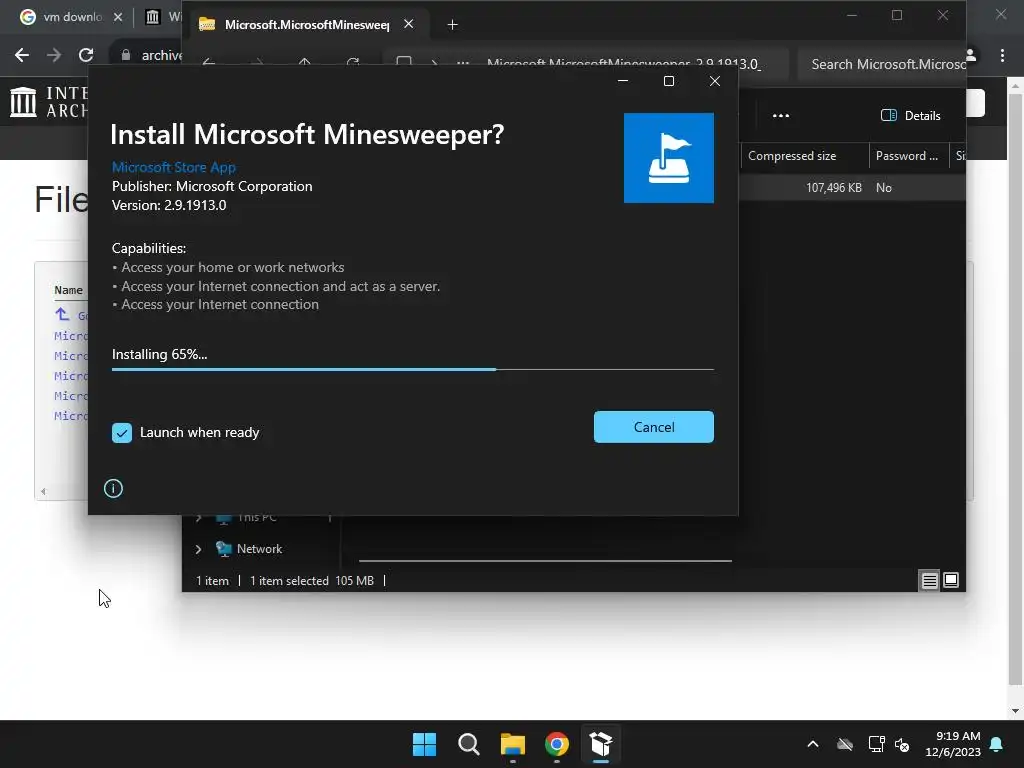Switch to the vm download Chrome tab
The height and width of the screenshot is (768, 1024).
pyautogui.click(x=62, y=17)
